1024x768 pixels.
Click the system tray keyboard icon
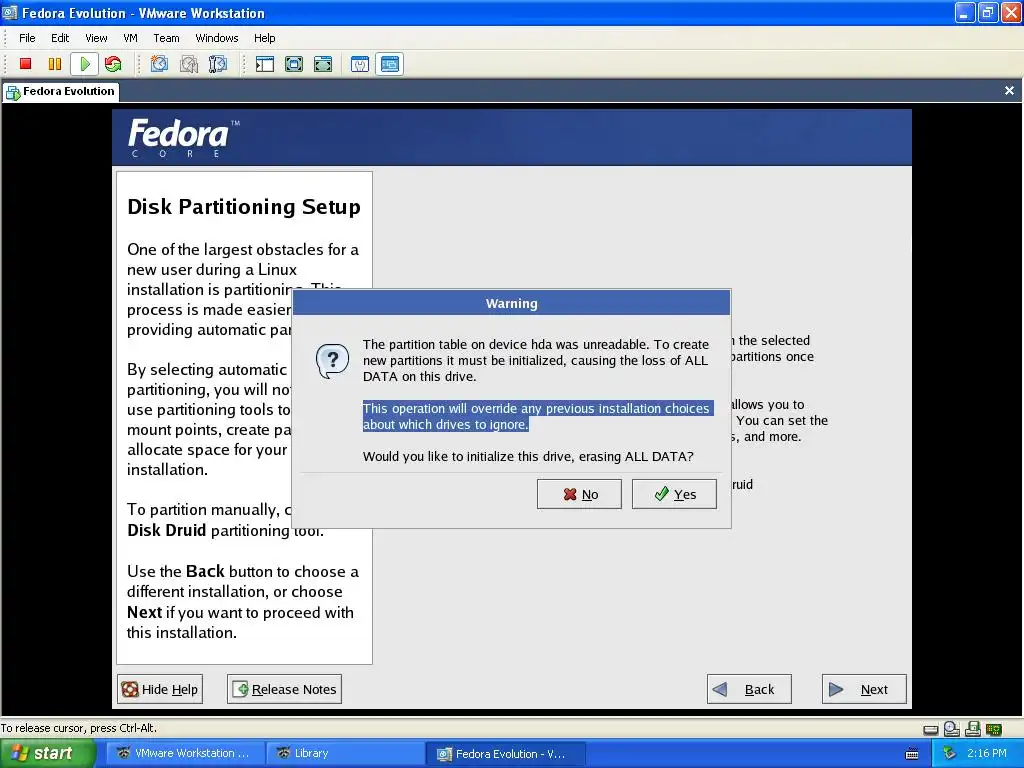pyautogui.click(x=912, y=754)
